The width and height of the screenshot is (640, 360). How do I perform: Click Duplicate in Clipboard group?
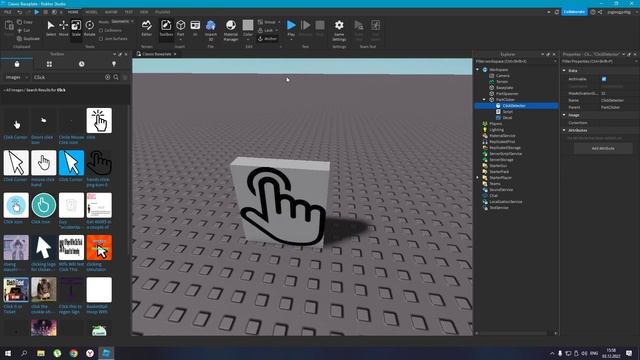[x=29, y=39]
